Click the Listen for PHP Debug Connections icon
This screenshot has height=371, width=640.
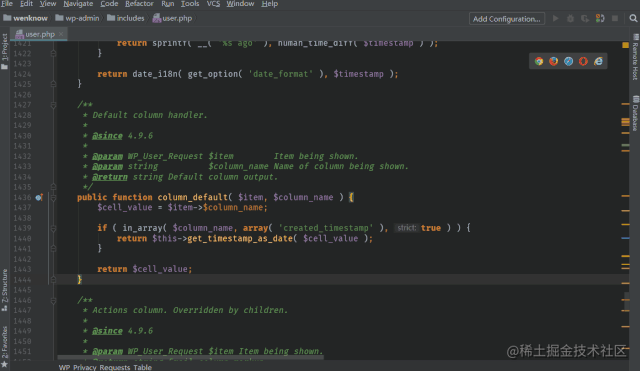(600, 18)
